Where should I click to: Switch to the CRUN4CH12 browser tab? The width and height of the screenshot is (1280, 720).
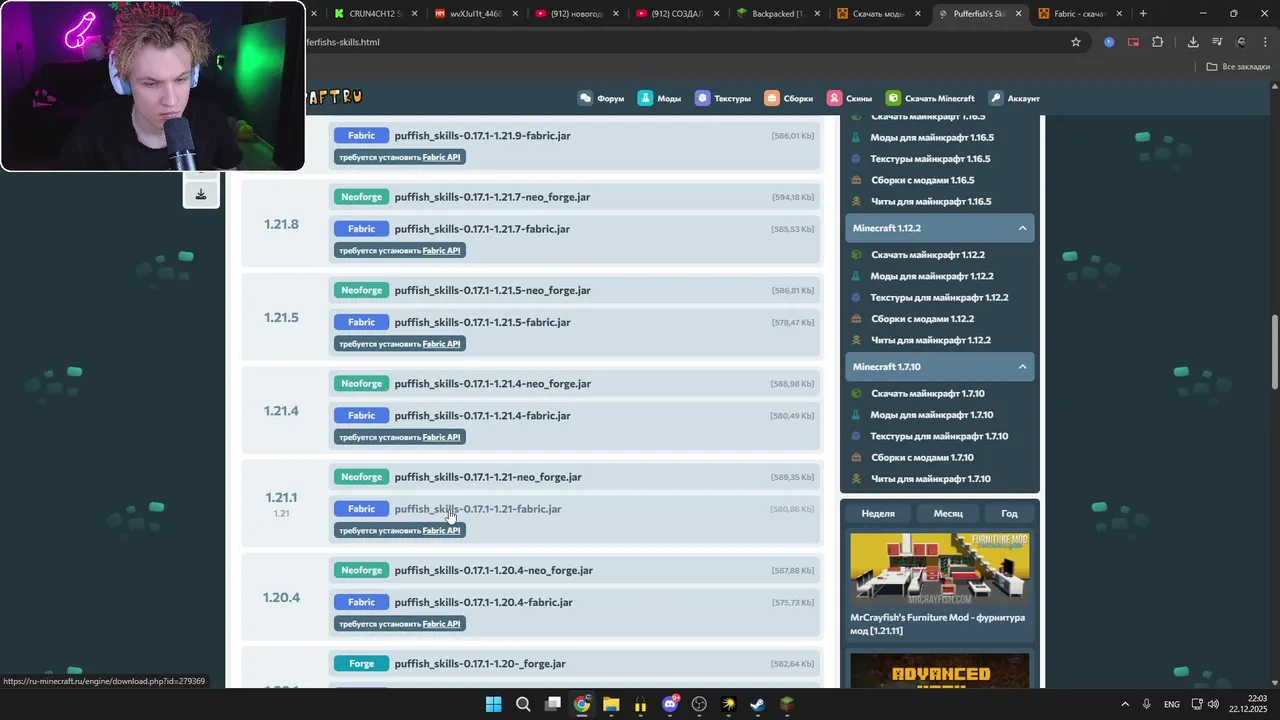[x=375, y=14]
